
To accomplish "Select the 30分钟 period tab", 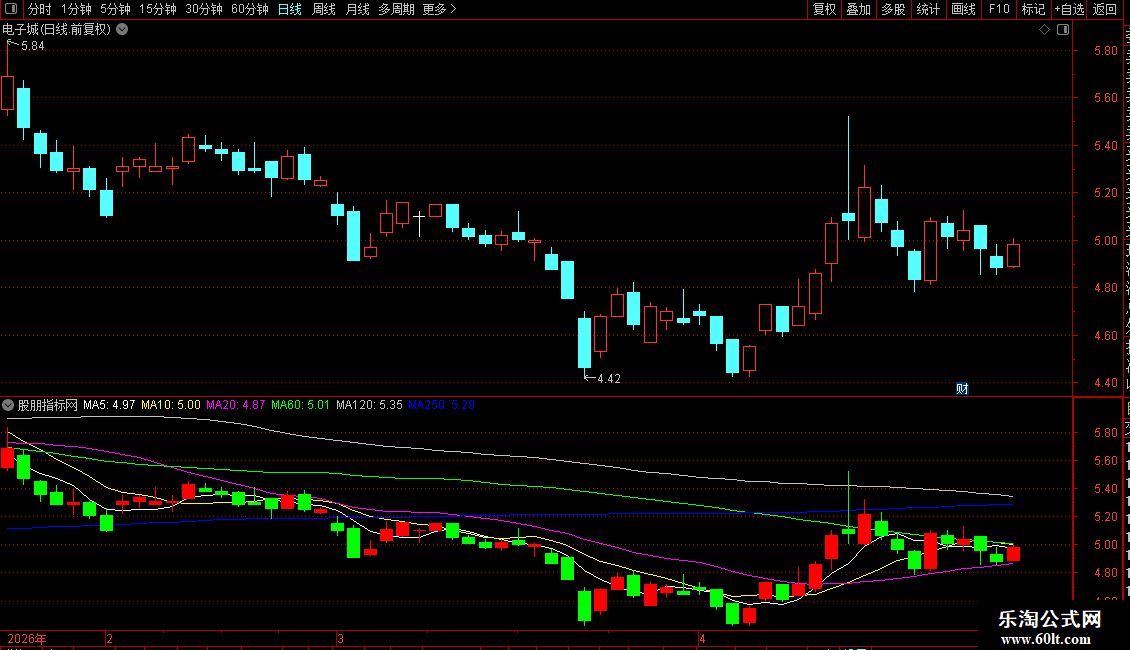I will [203, 9].
